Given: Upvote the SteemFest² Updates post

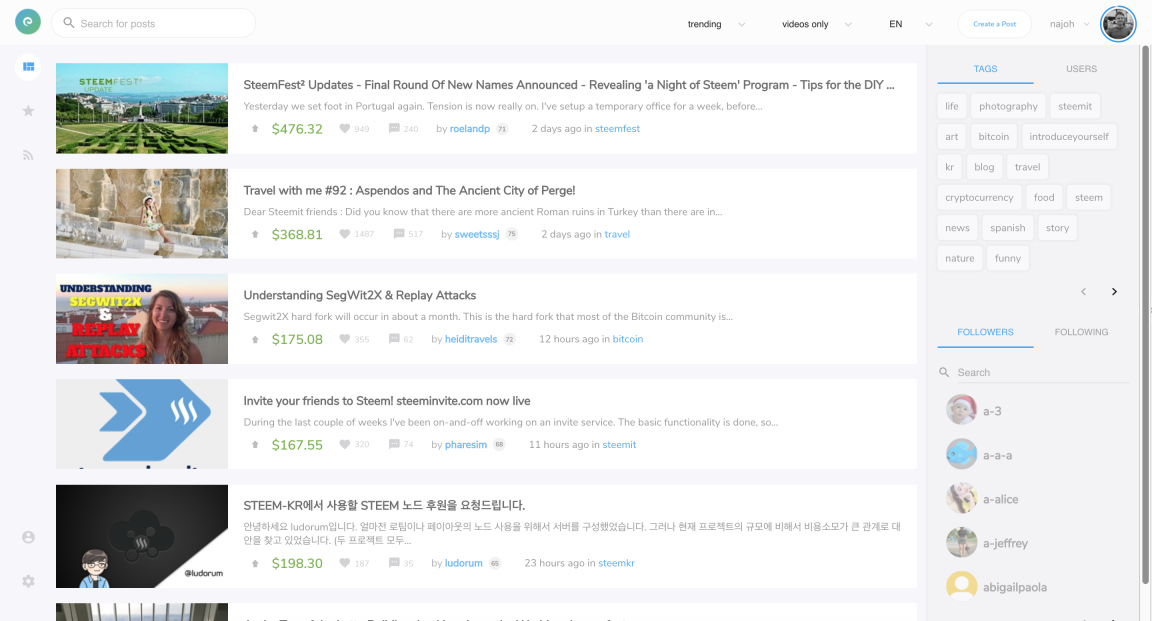Looking at the screenshot, I should pos(255,129).
